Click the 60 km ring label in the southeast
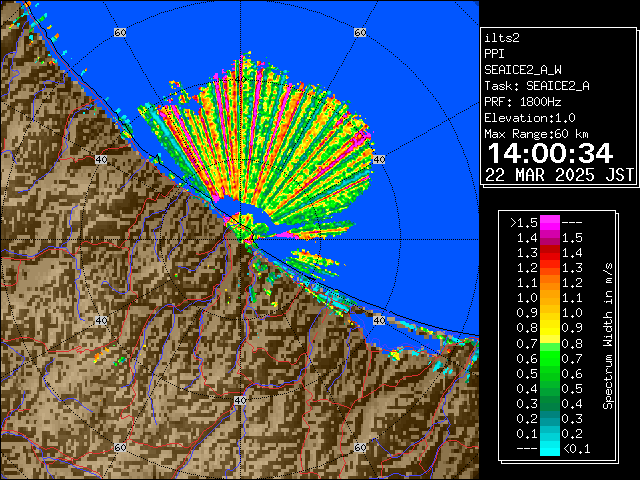 (360, 447)
